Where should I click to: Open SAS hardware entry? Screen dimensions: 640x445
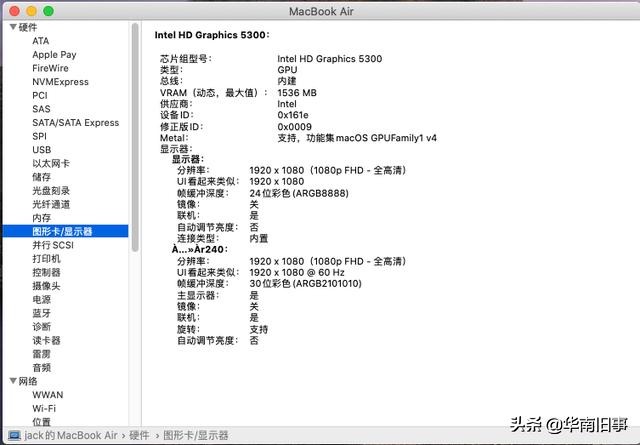pyautogui.click(x=41, y=109)
